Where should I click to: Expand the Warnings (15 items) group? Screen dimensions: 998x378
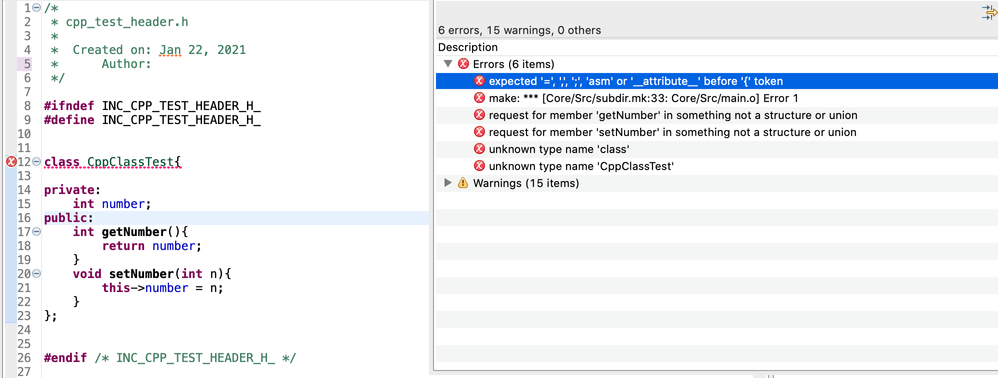[447, 183]
